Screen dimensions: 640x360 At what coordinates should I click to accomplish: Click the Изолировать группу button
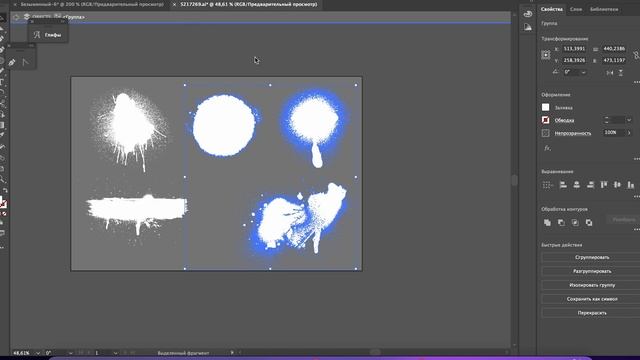click(592, 285)
